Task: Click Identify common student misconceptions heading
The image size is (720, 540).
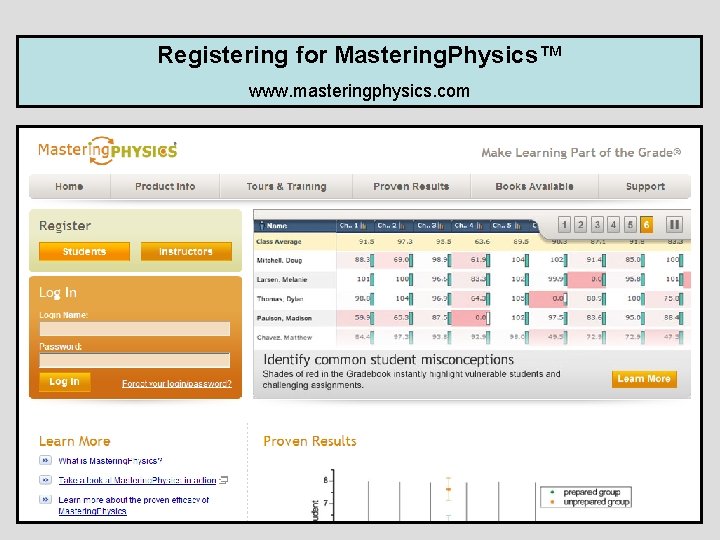Action: (x=388, y=360)
